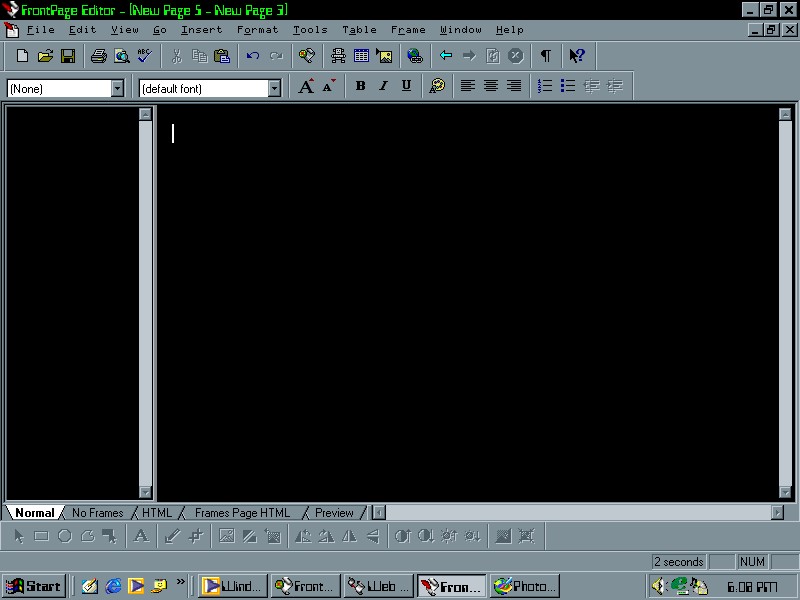This screenshot has width=800, height=600.
Task: Launch Internet Explorer from Quick Launch
Action: (x=113, y=586)
